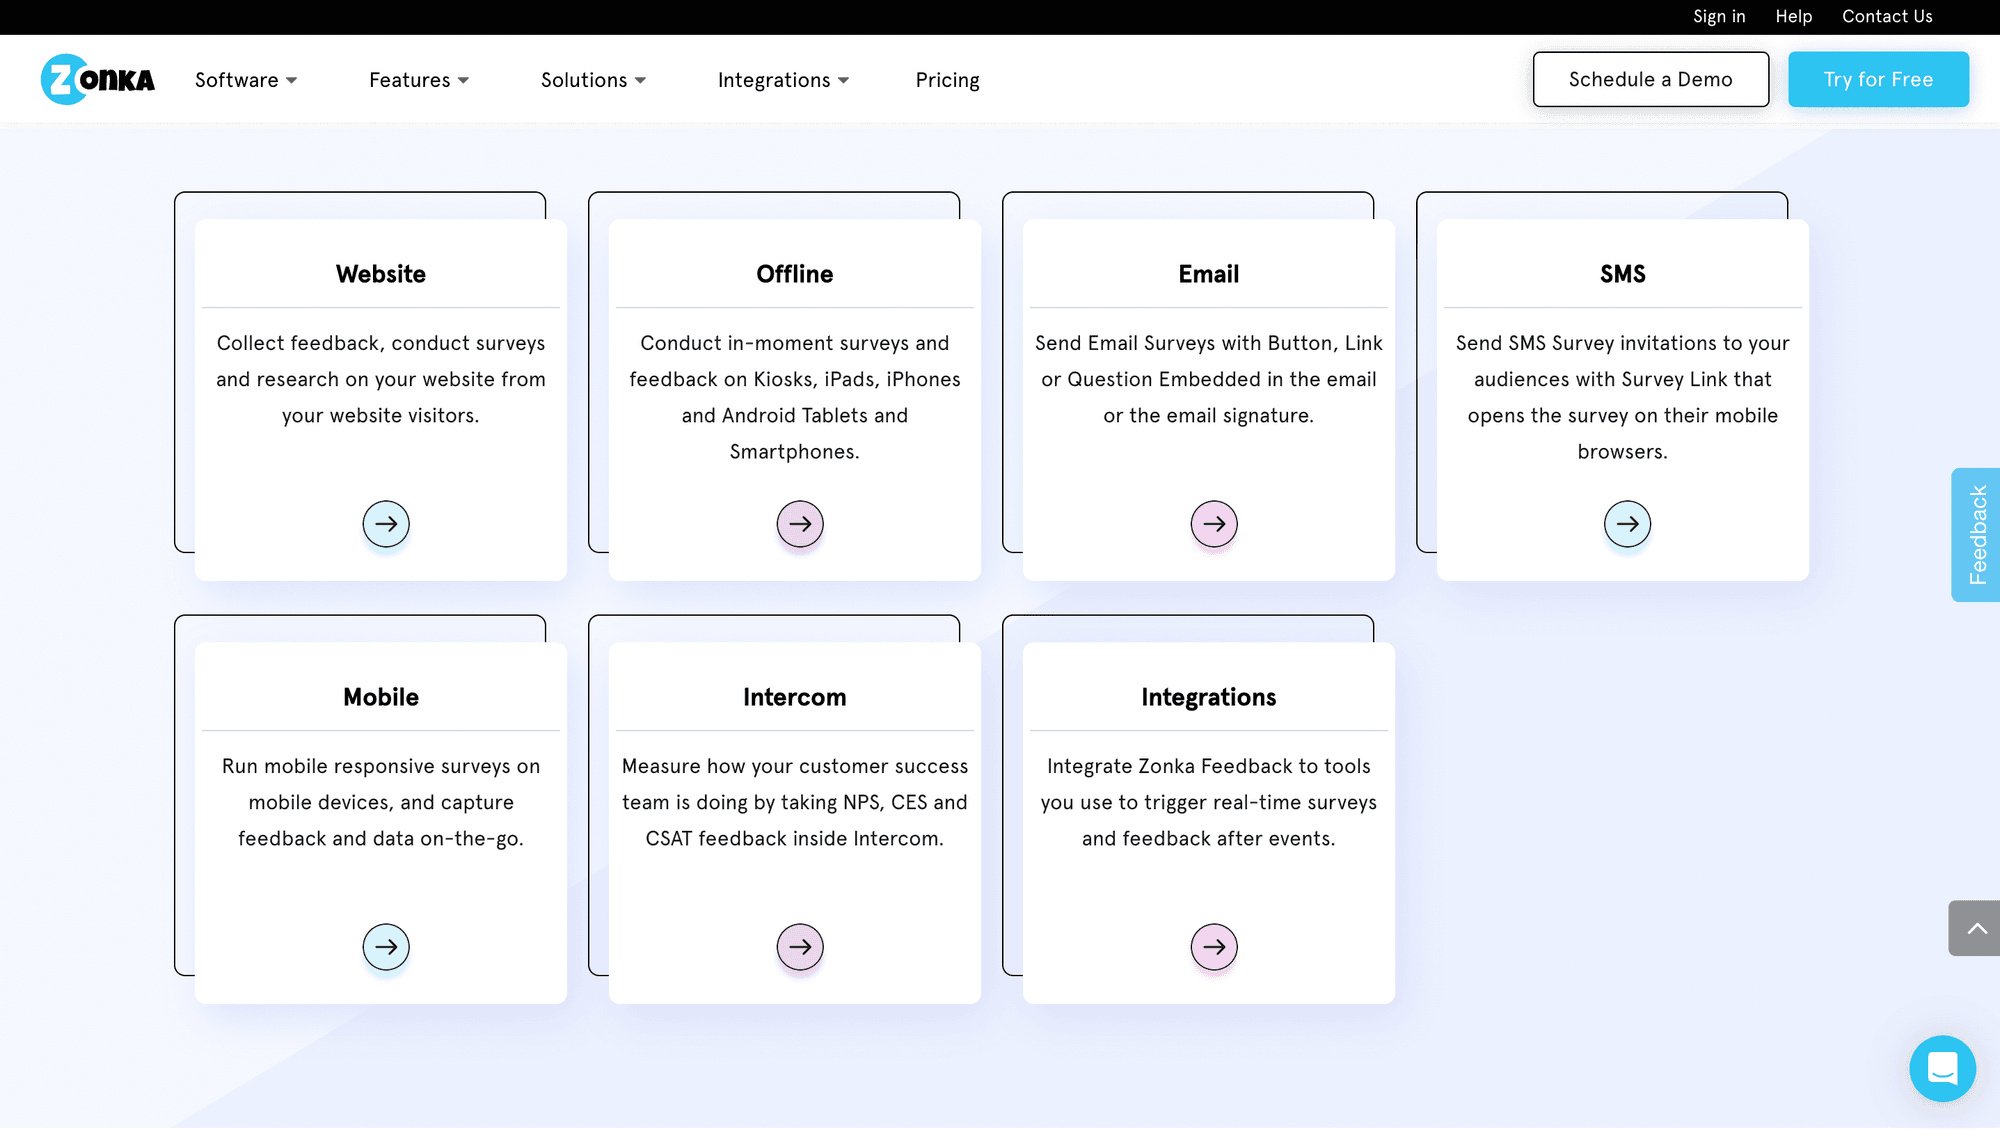Click the arrow icon on Integrations card

click(1214, 947)
